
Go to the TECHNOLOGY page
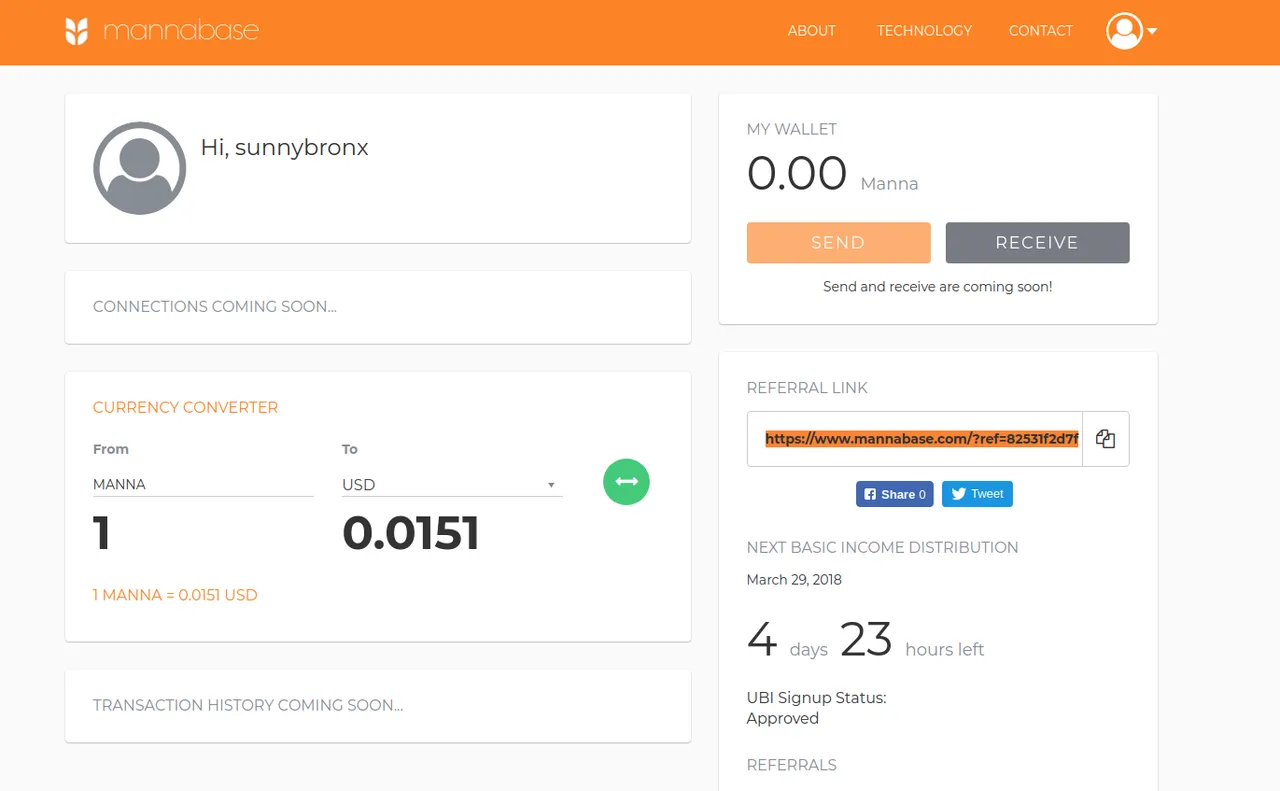[x=924, y=31]
